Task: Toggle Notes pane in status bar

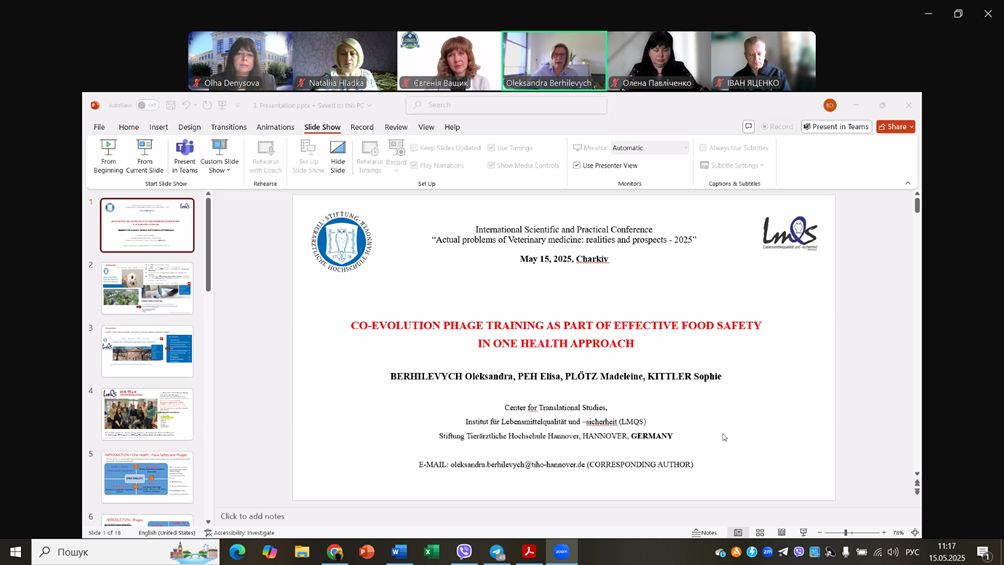Action: tap(704, 532)
